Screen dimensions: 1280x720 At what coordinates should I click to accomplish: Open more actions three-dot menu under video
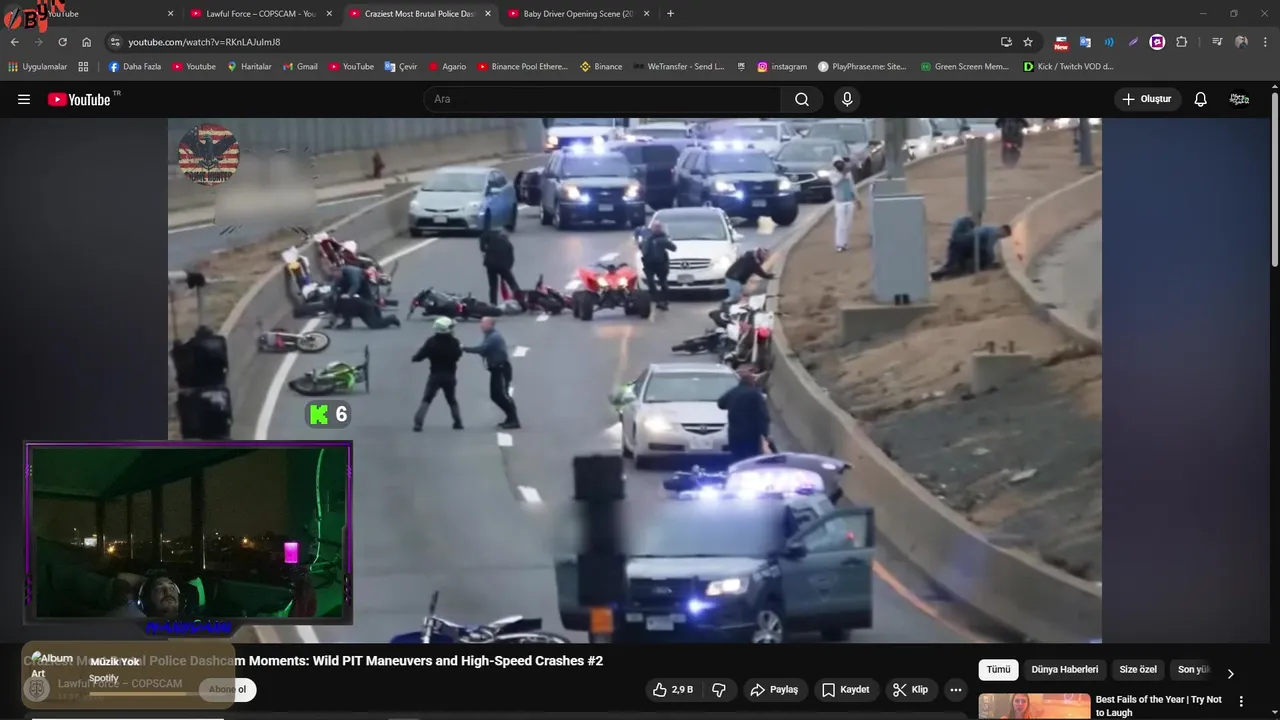click(956, 690)
